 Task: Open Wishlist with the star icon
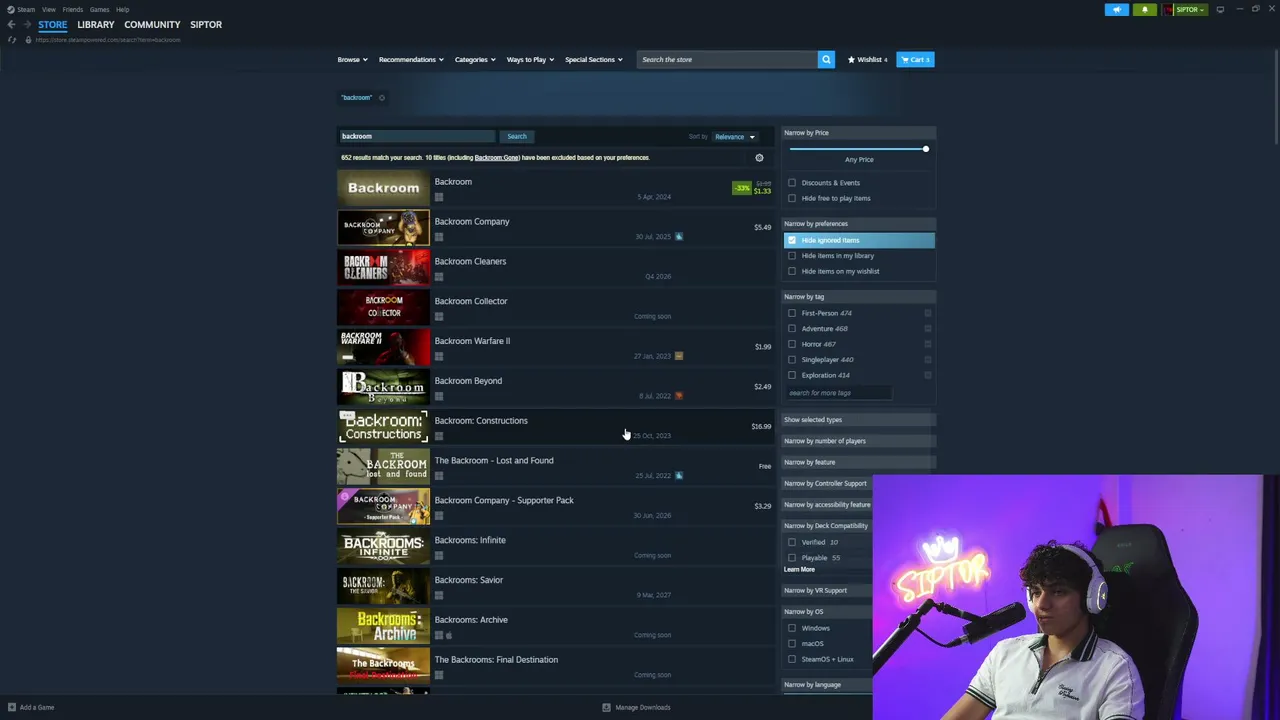(867, 59)
